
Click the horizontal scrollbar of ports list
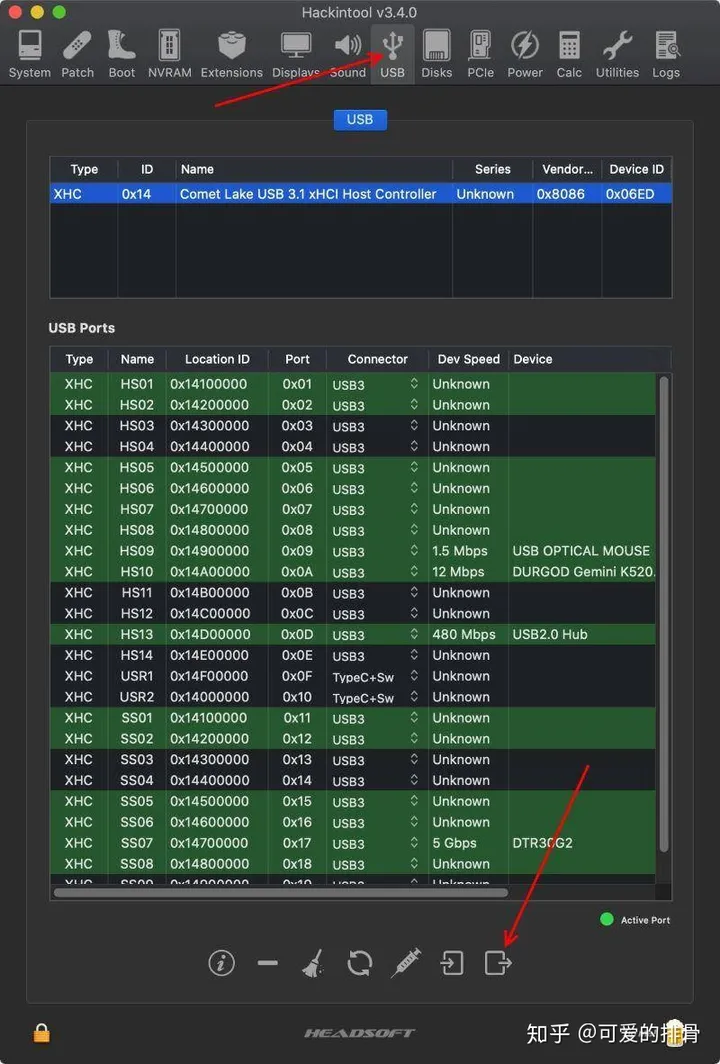[280, 892]
